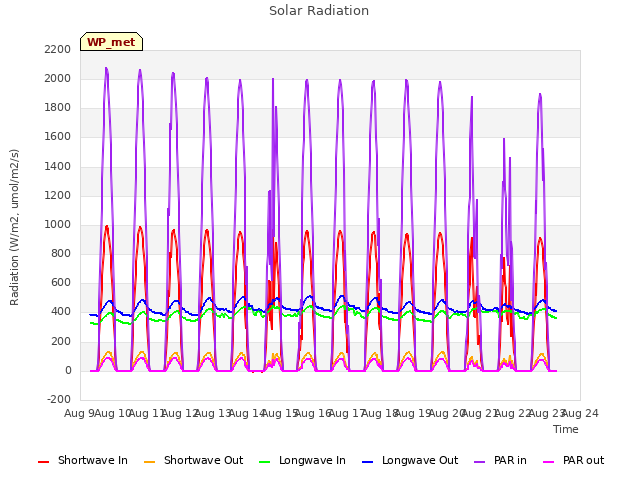Click the first PAR in peak near 2080
640x480 pixels.
coord(106,69)
